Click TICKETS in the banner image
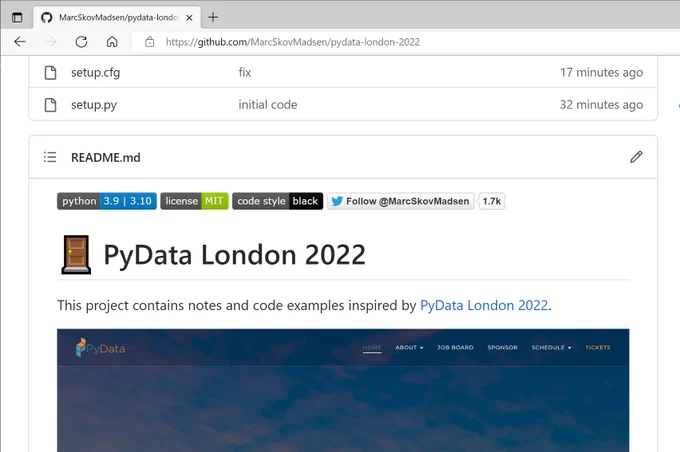 click(598, 347)
